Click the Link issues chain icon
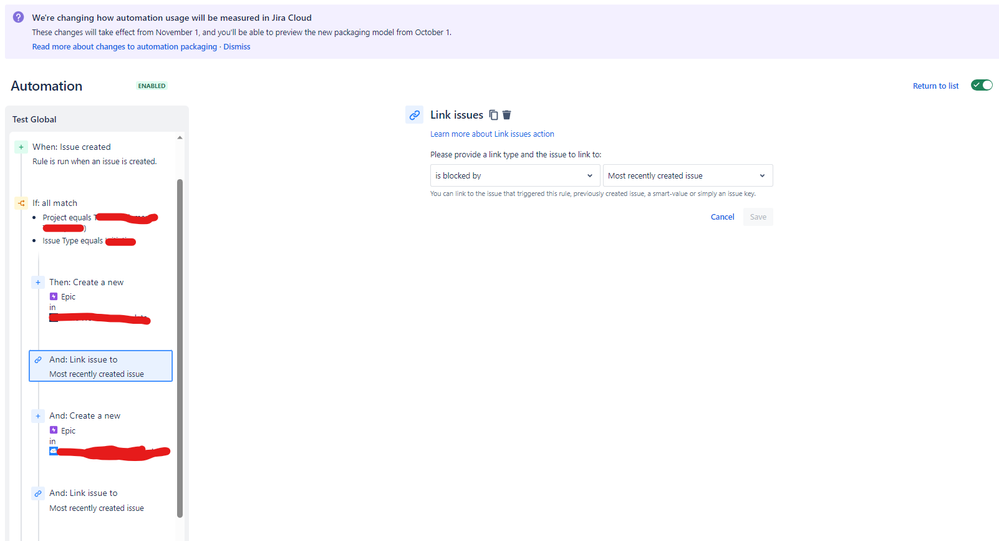Image resolution: width=999 pixels, height=541 pixels. click(x=414, y=115)
